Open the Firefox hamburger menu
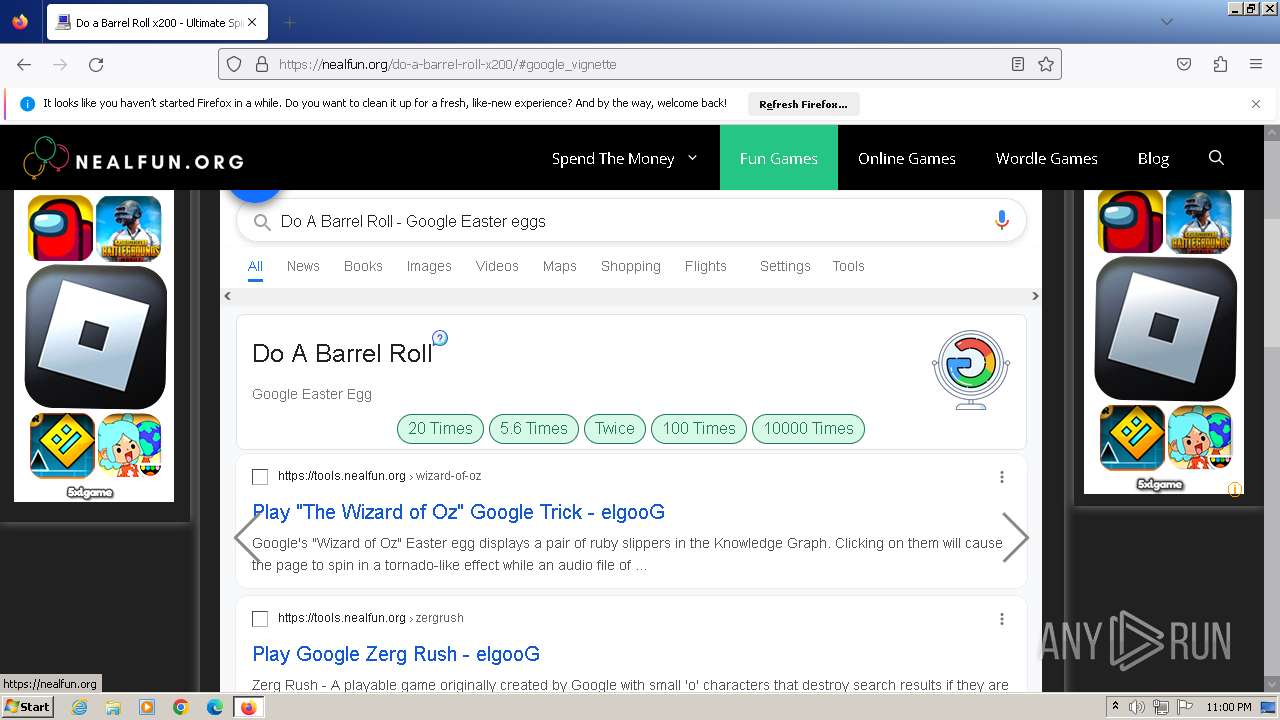The image size is (1280, 720). point(1256,64)
